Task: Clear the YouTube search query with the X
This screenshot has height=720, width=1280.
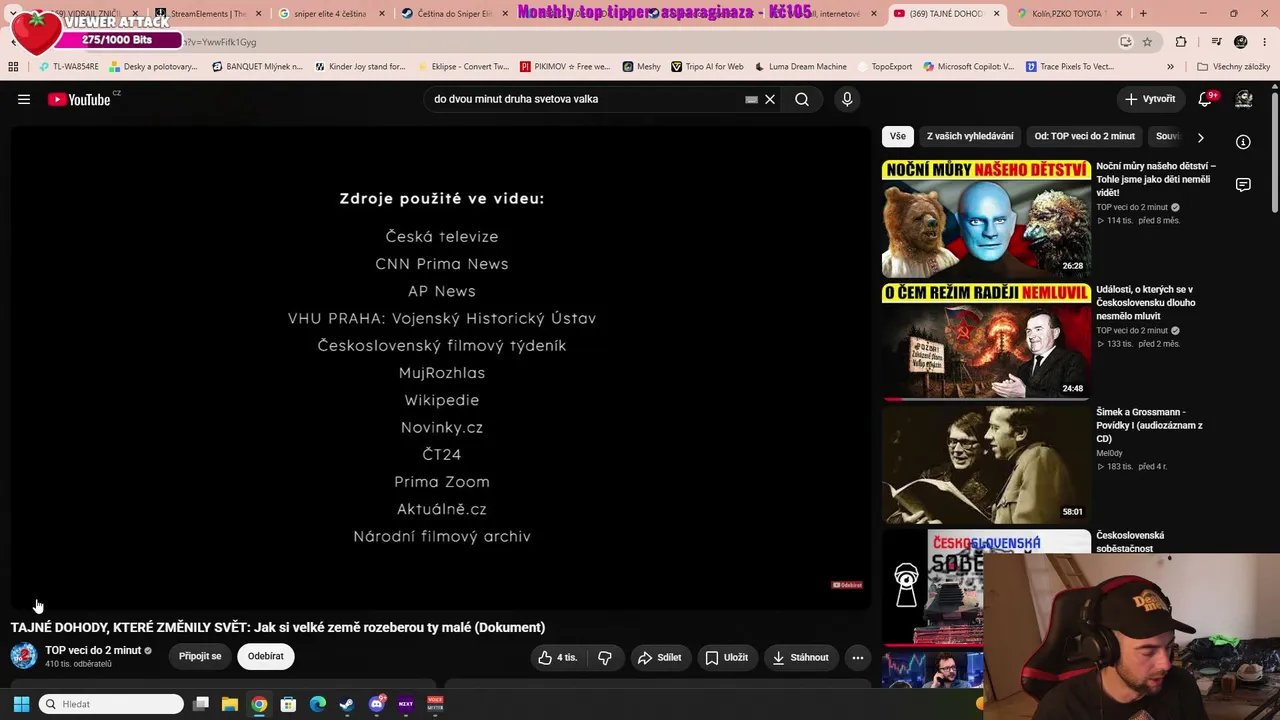Action: click(770, 99)
